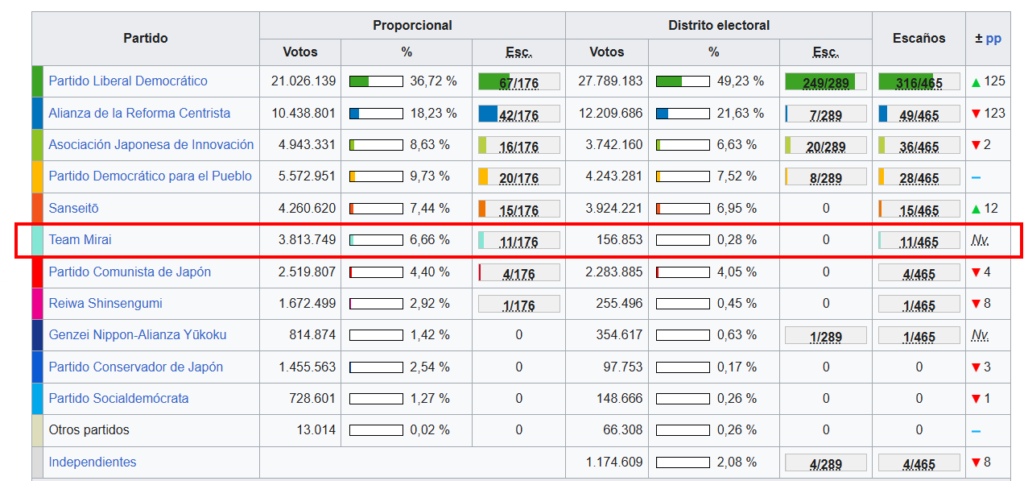Image resolution: width=1024 pixels, height=481 pixels.
Task: Click the 20/289 district seats bar
Action: pyautogui.click(x=825, y=145)
